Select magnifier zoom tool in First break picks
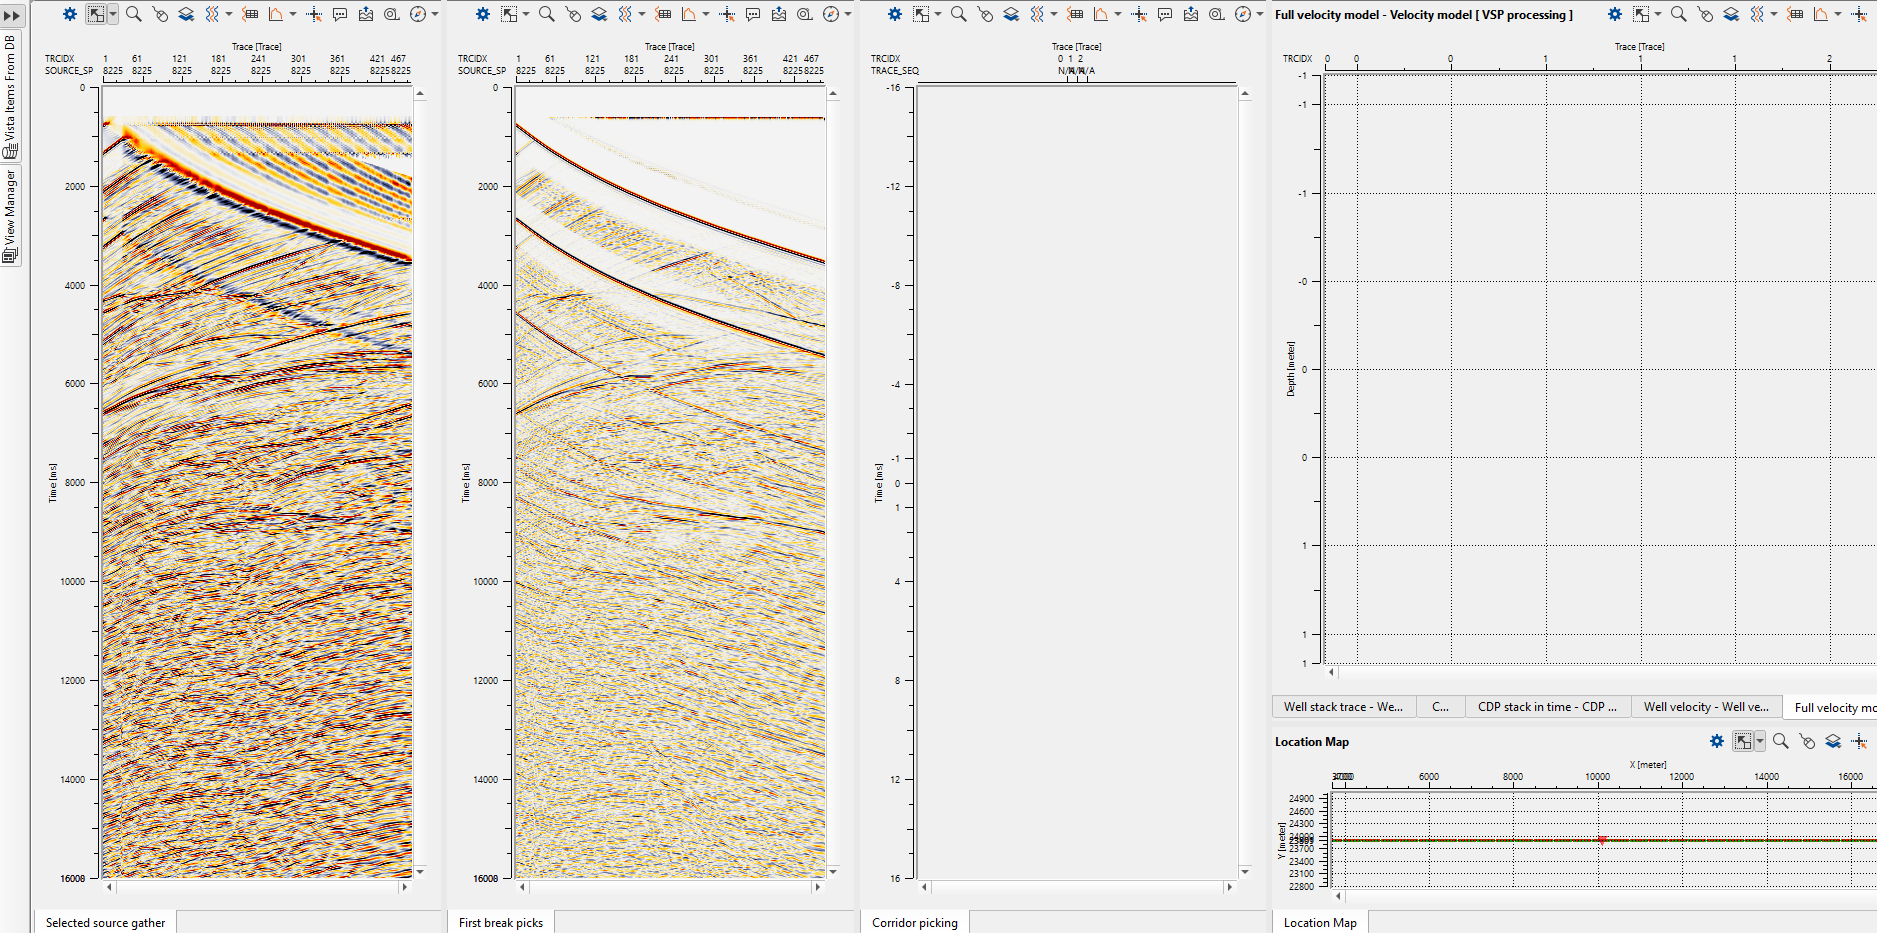The width and height of the screenshot is (1877, 933). [x=546, y=14]
